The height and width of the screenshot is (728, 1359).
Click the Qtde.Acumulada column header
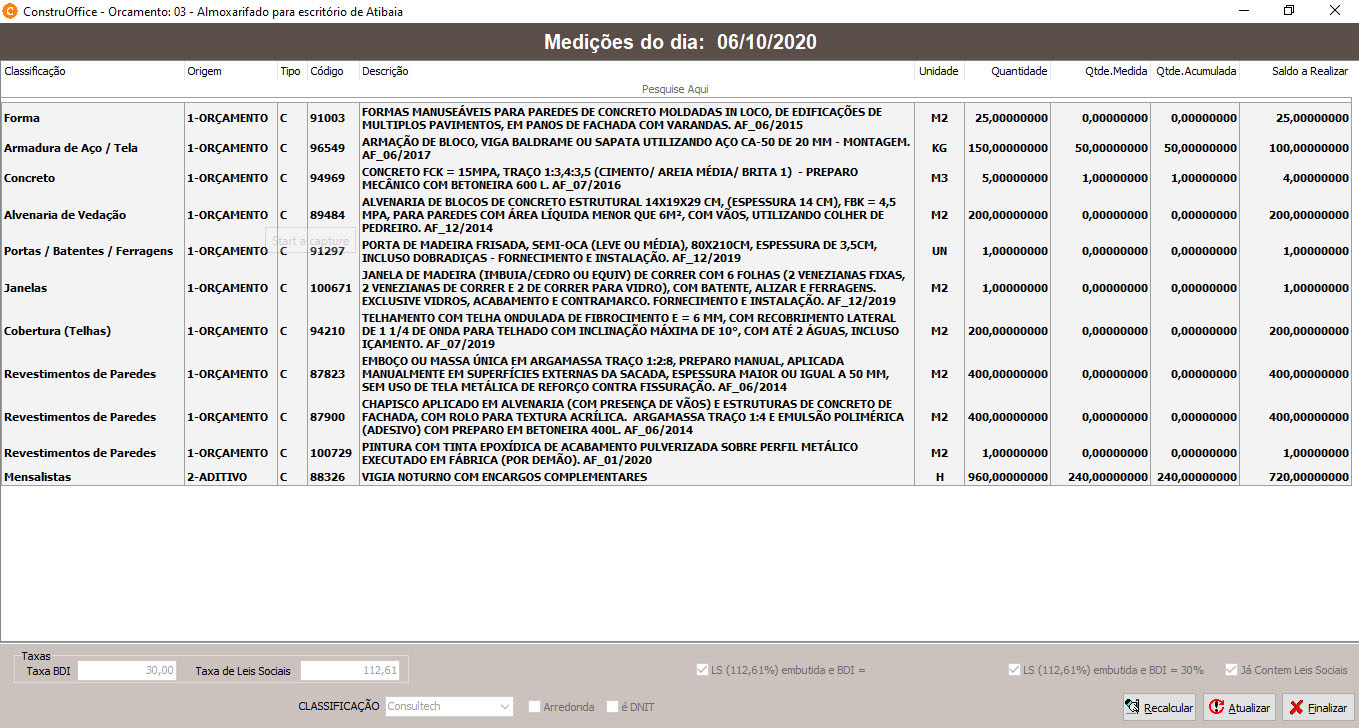[1196, 71]
